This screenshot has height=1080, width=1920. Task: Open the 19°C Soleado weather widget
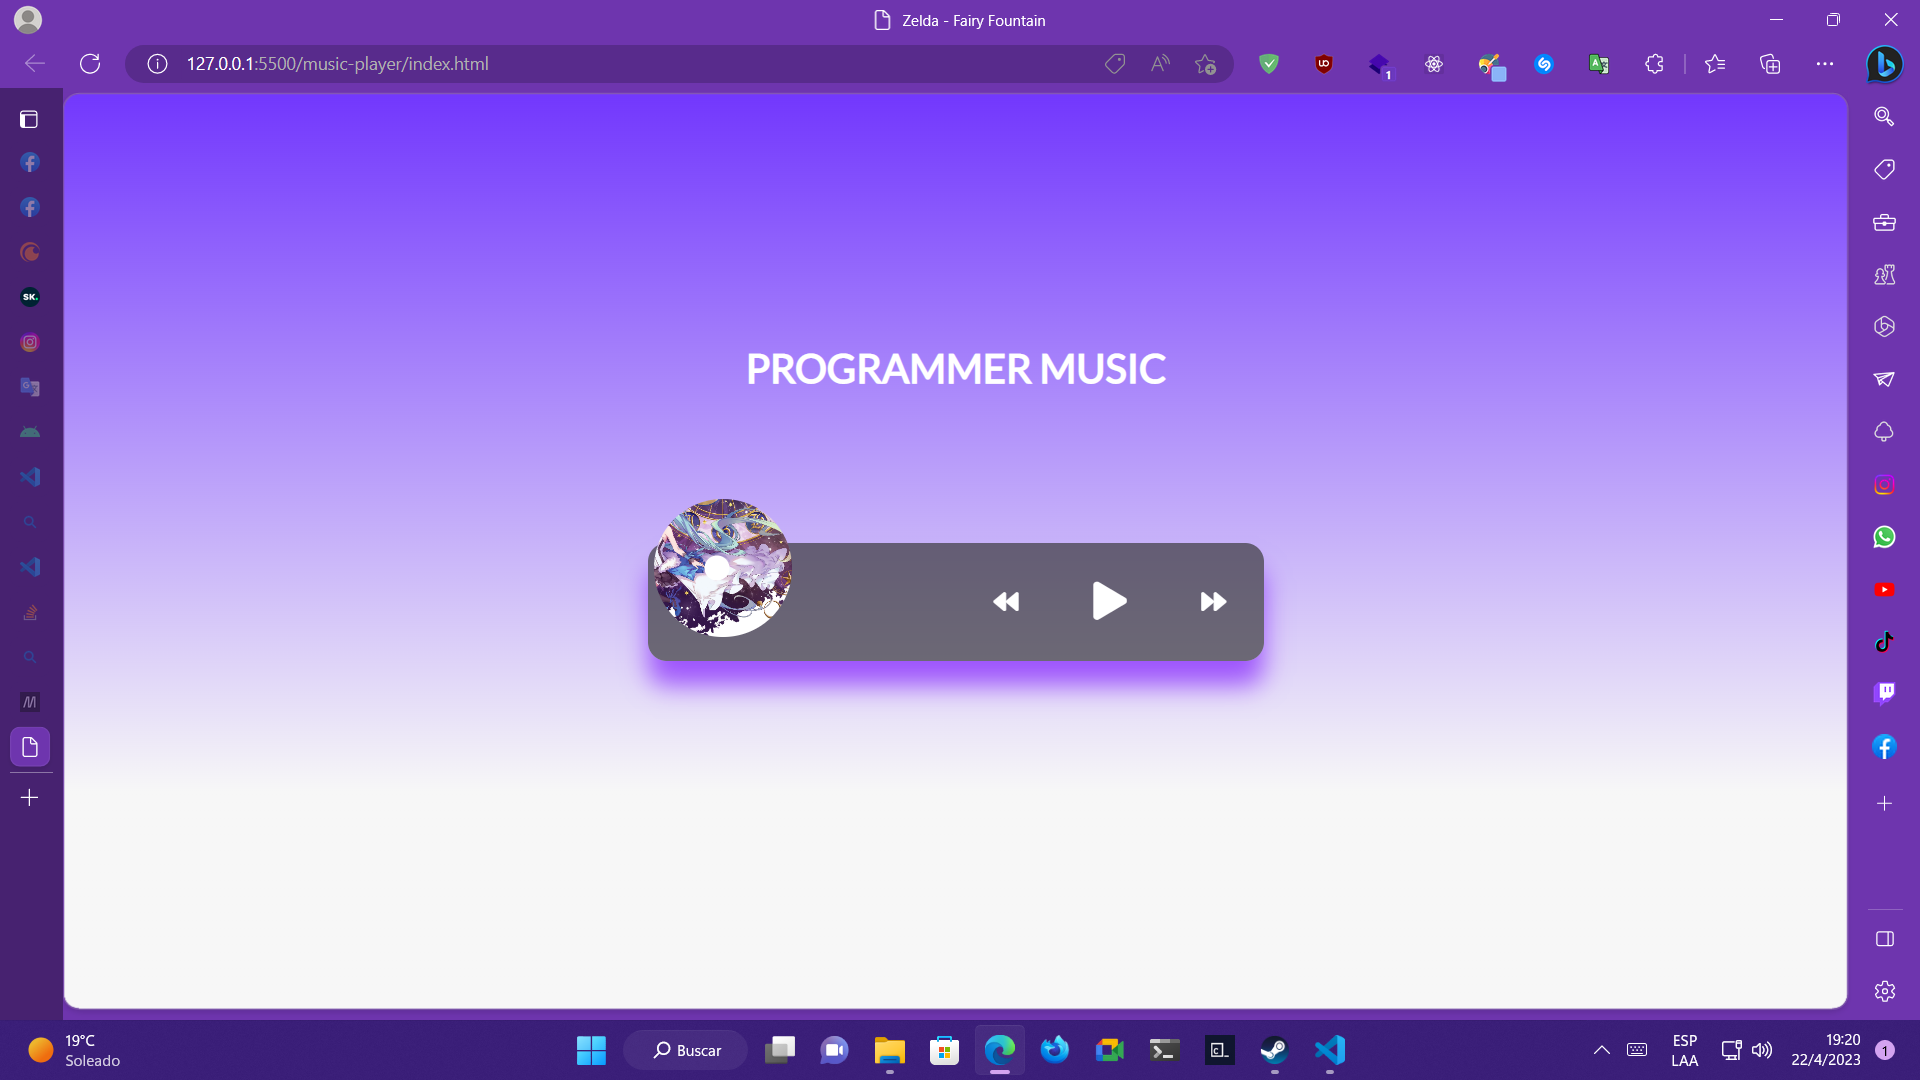pos(74,1050)
